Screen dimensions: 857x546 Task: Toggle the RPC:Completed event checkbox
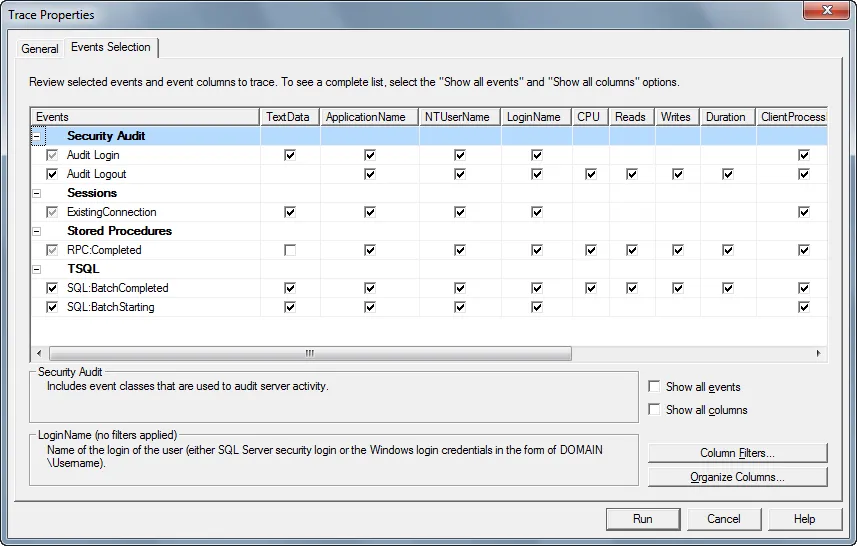[x=52, y=250]
